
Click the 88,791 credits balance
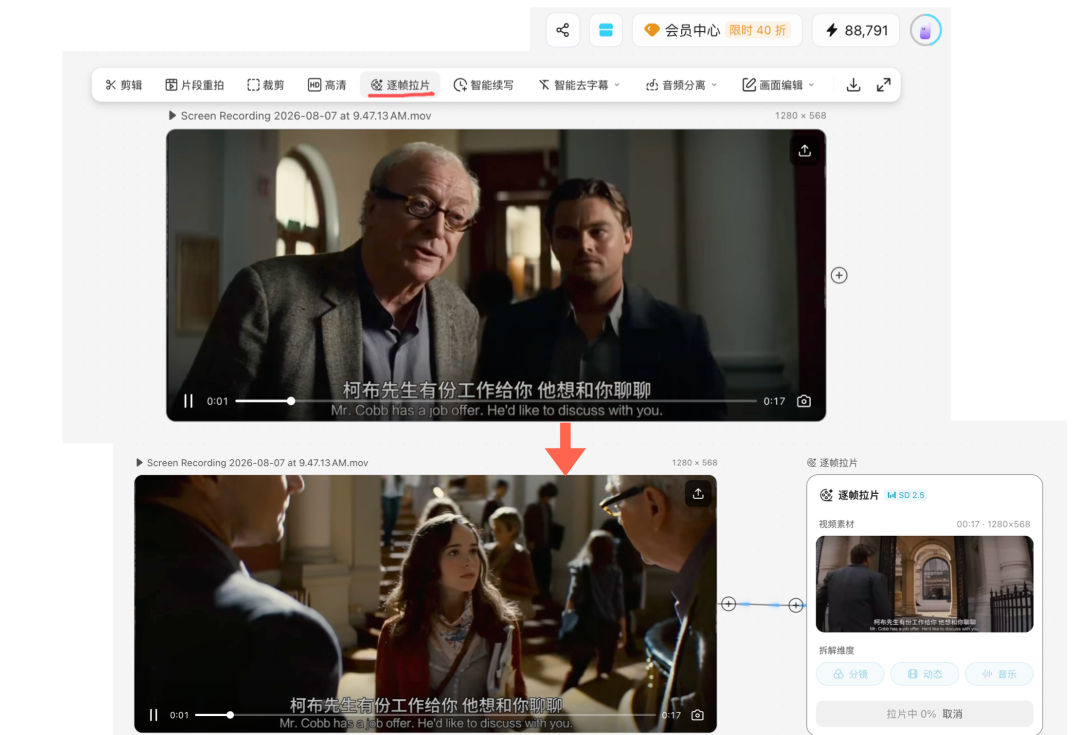point(856,30)
